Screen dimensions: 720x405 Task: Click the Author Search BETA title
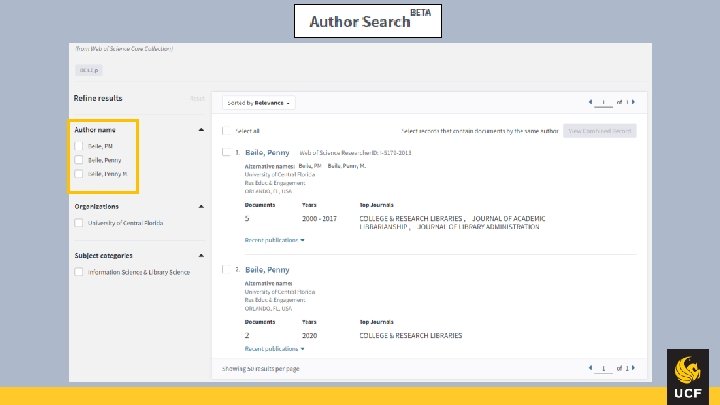[x=368, y=21]
